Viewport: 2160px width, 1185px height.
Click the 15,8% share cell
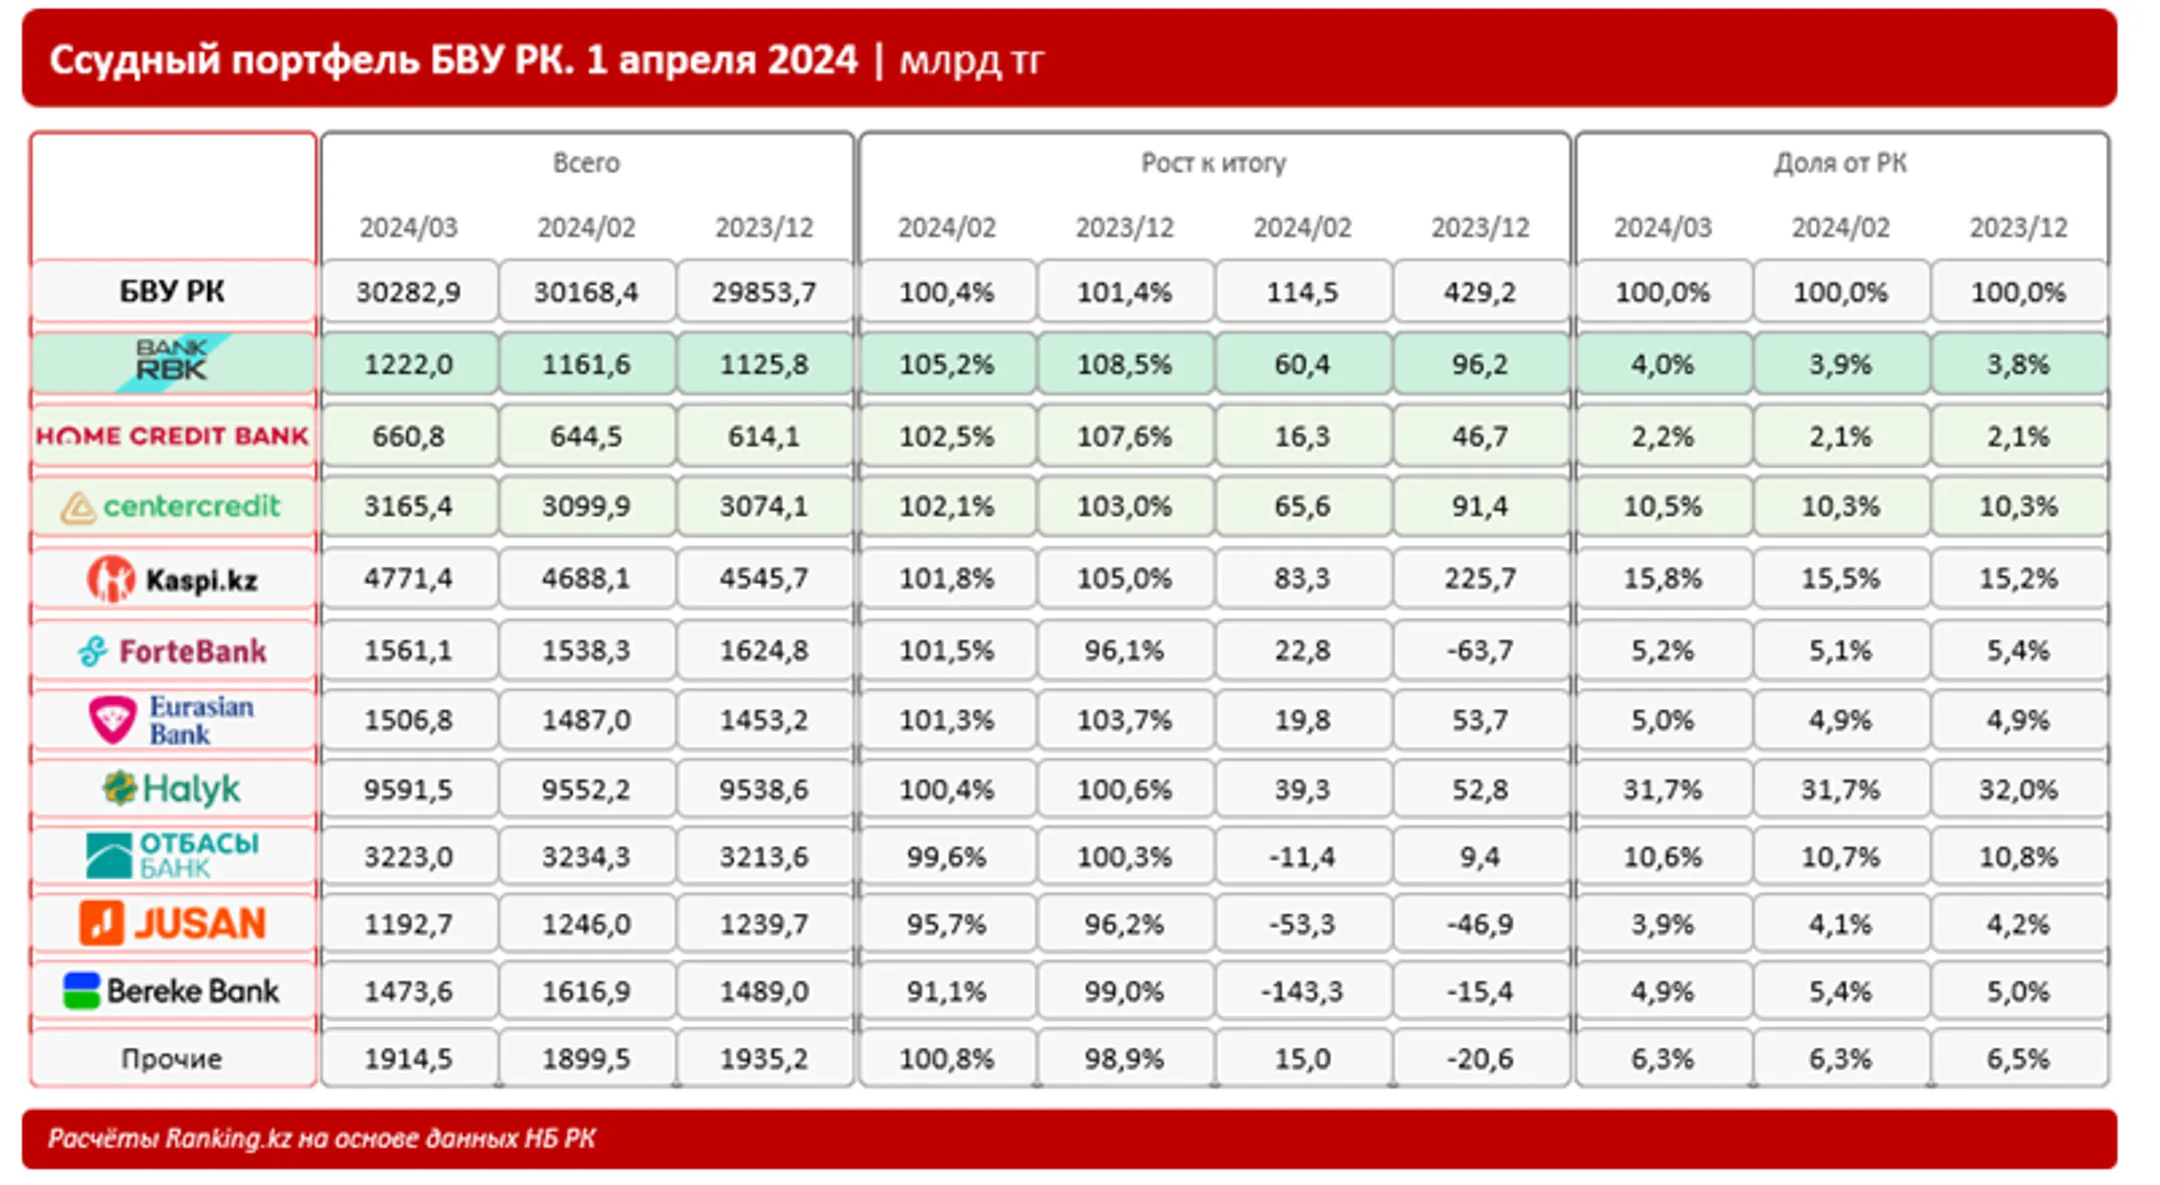(x=1663, y=578)
